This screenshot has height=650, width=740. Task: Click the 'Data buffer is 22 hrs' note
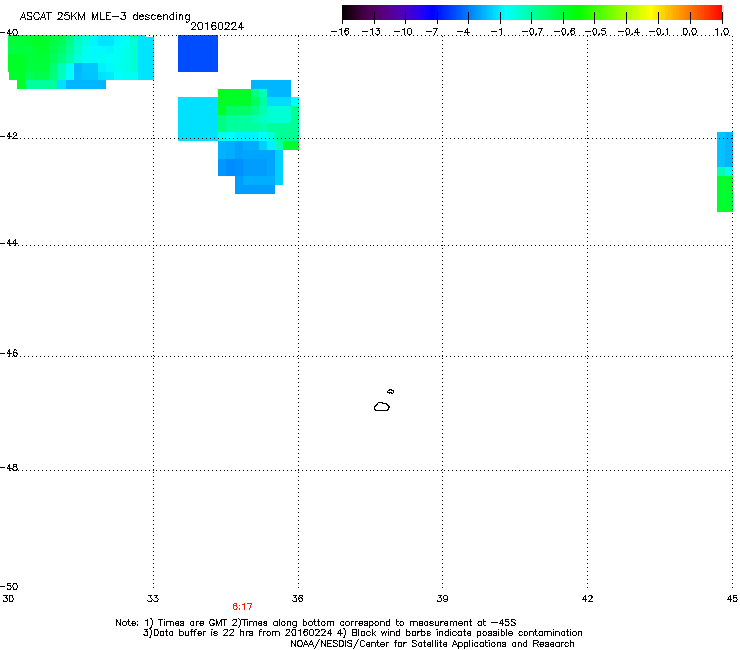362,633
